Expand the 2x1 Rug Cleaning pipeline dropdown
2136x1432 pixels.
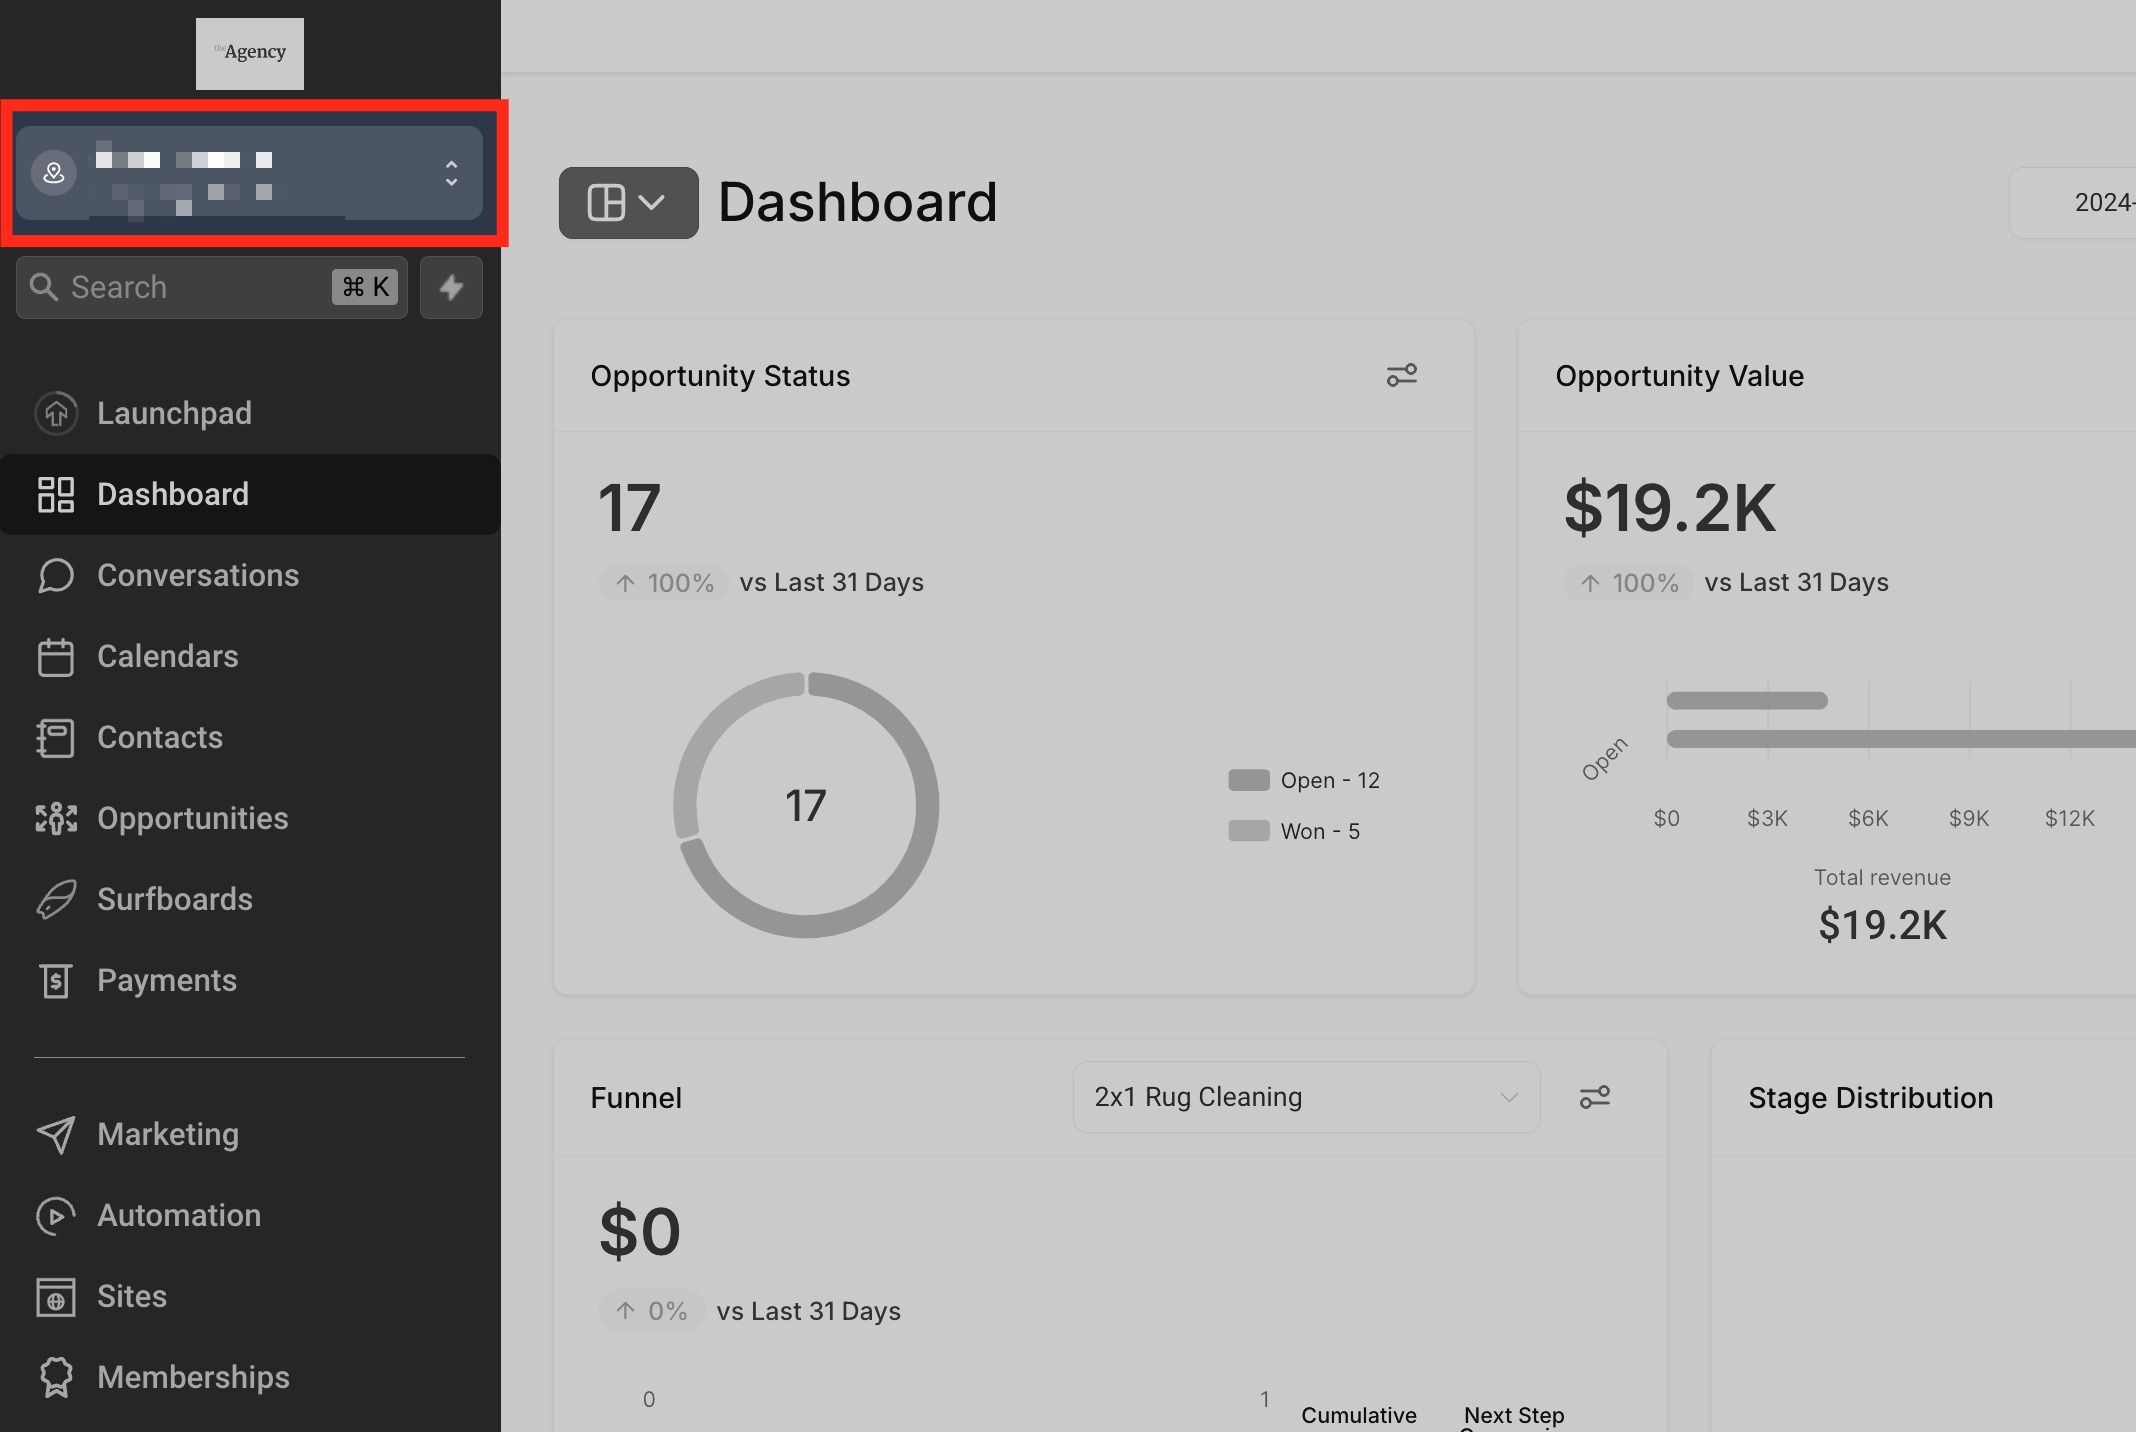click(1305, 1097)
